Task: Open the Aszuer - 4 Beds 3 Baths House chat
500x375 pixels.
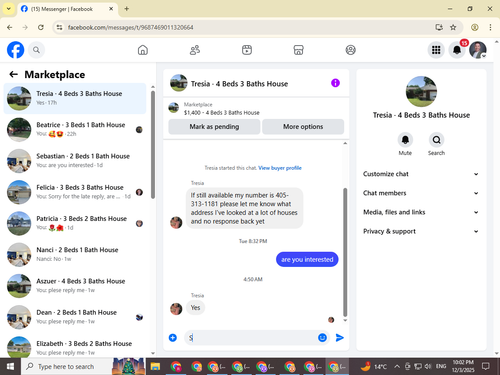Action: click(75, 286)
